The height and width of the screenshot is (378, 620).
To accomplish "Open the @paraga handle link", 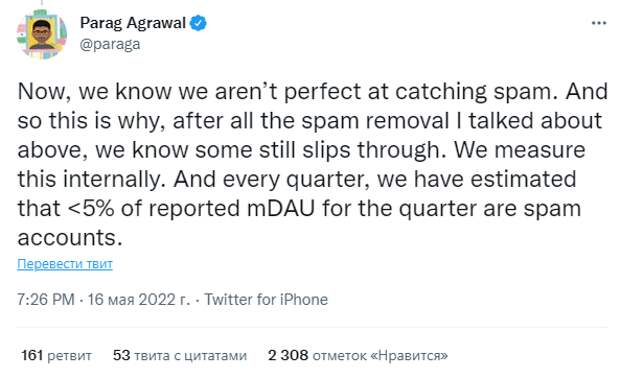I will 110,44.
